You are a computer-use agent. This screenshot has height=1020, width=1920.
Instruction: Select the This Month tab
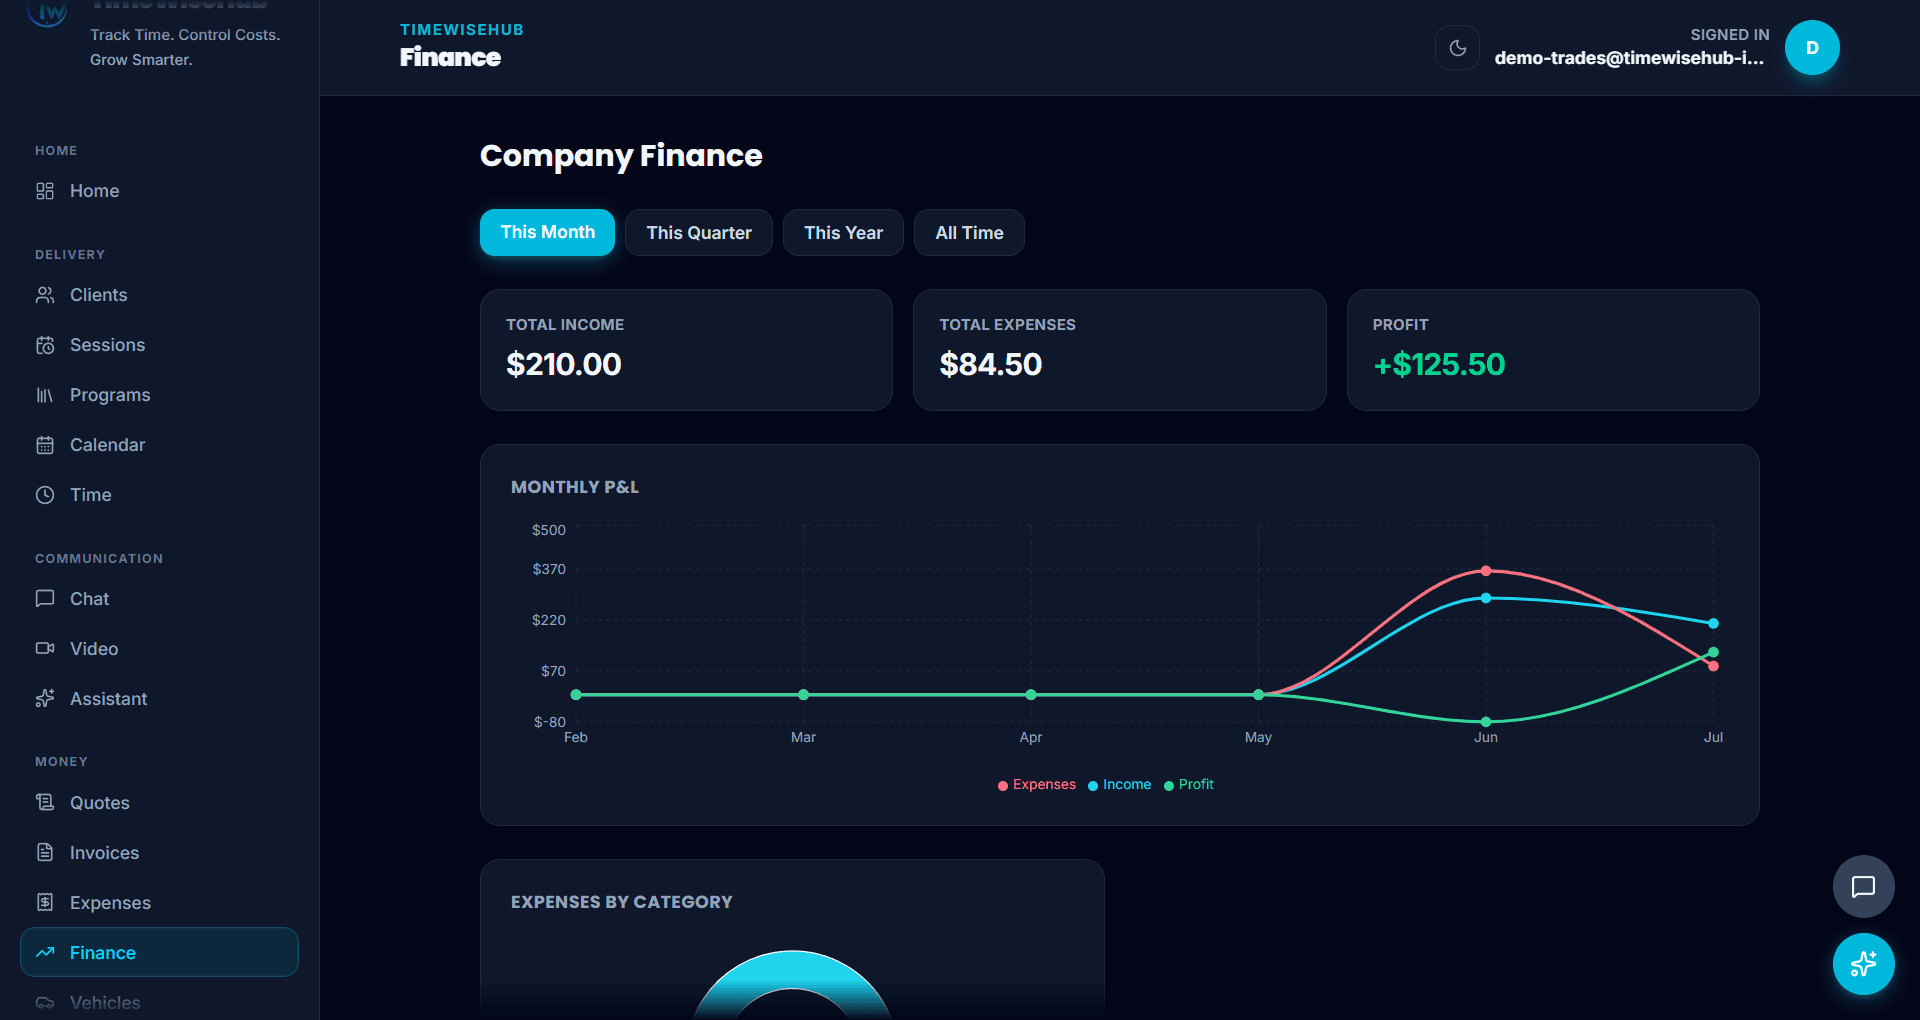547,232
